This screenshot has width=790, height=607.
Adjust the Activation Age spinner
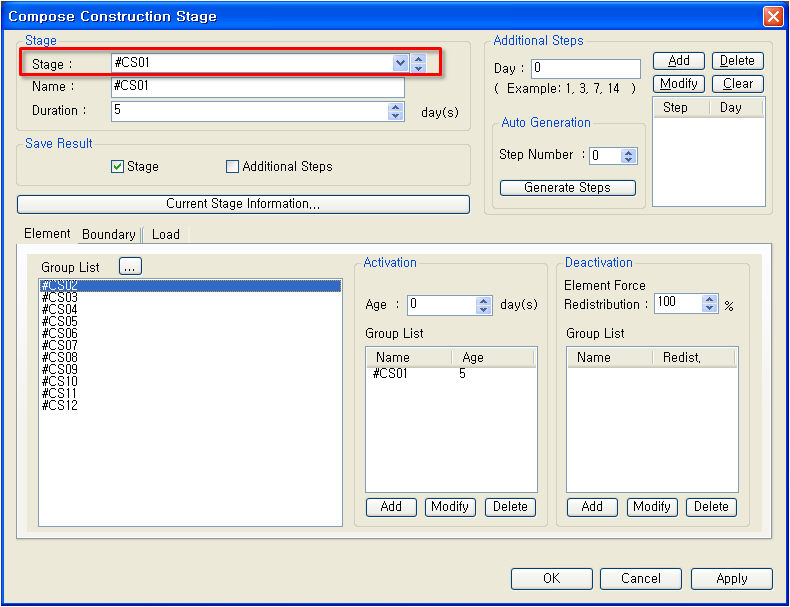tap(484, 305)
